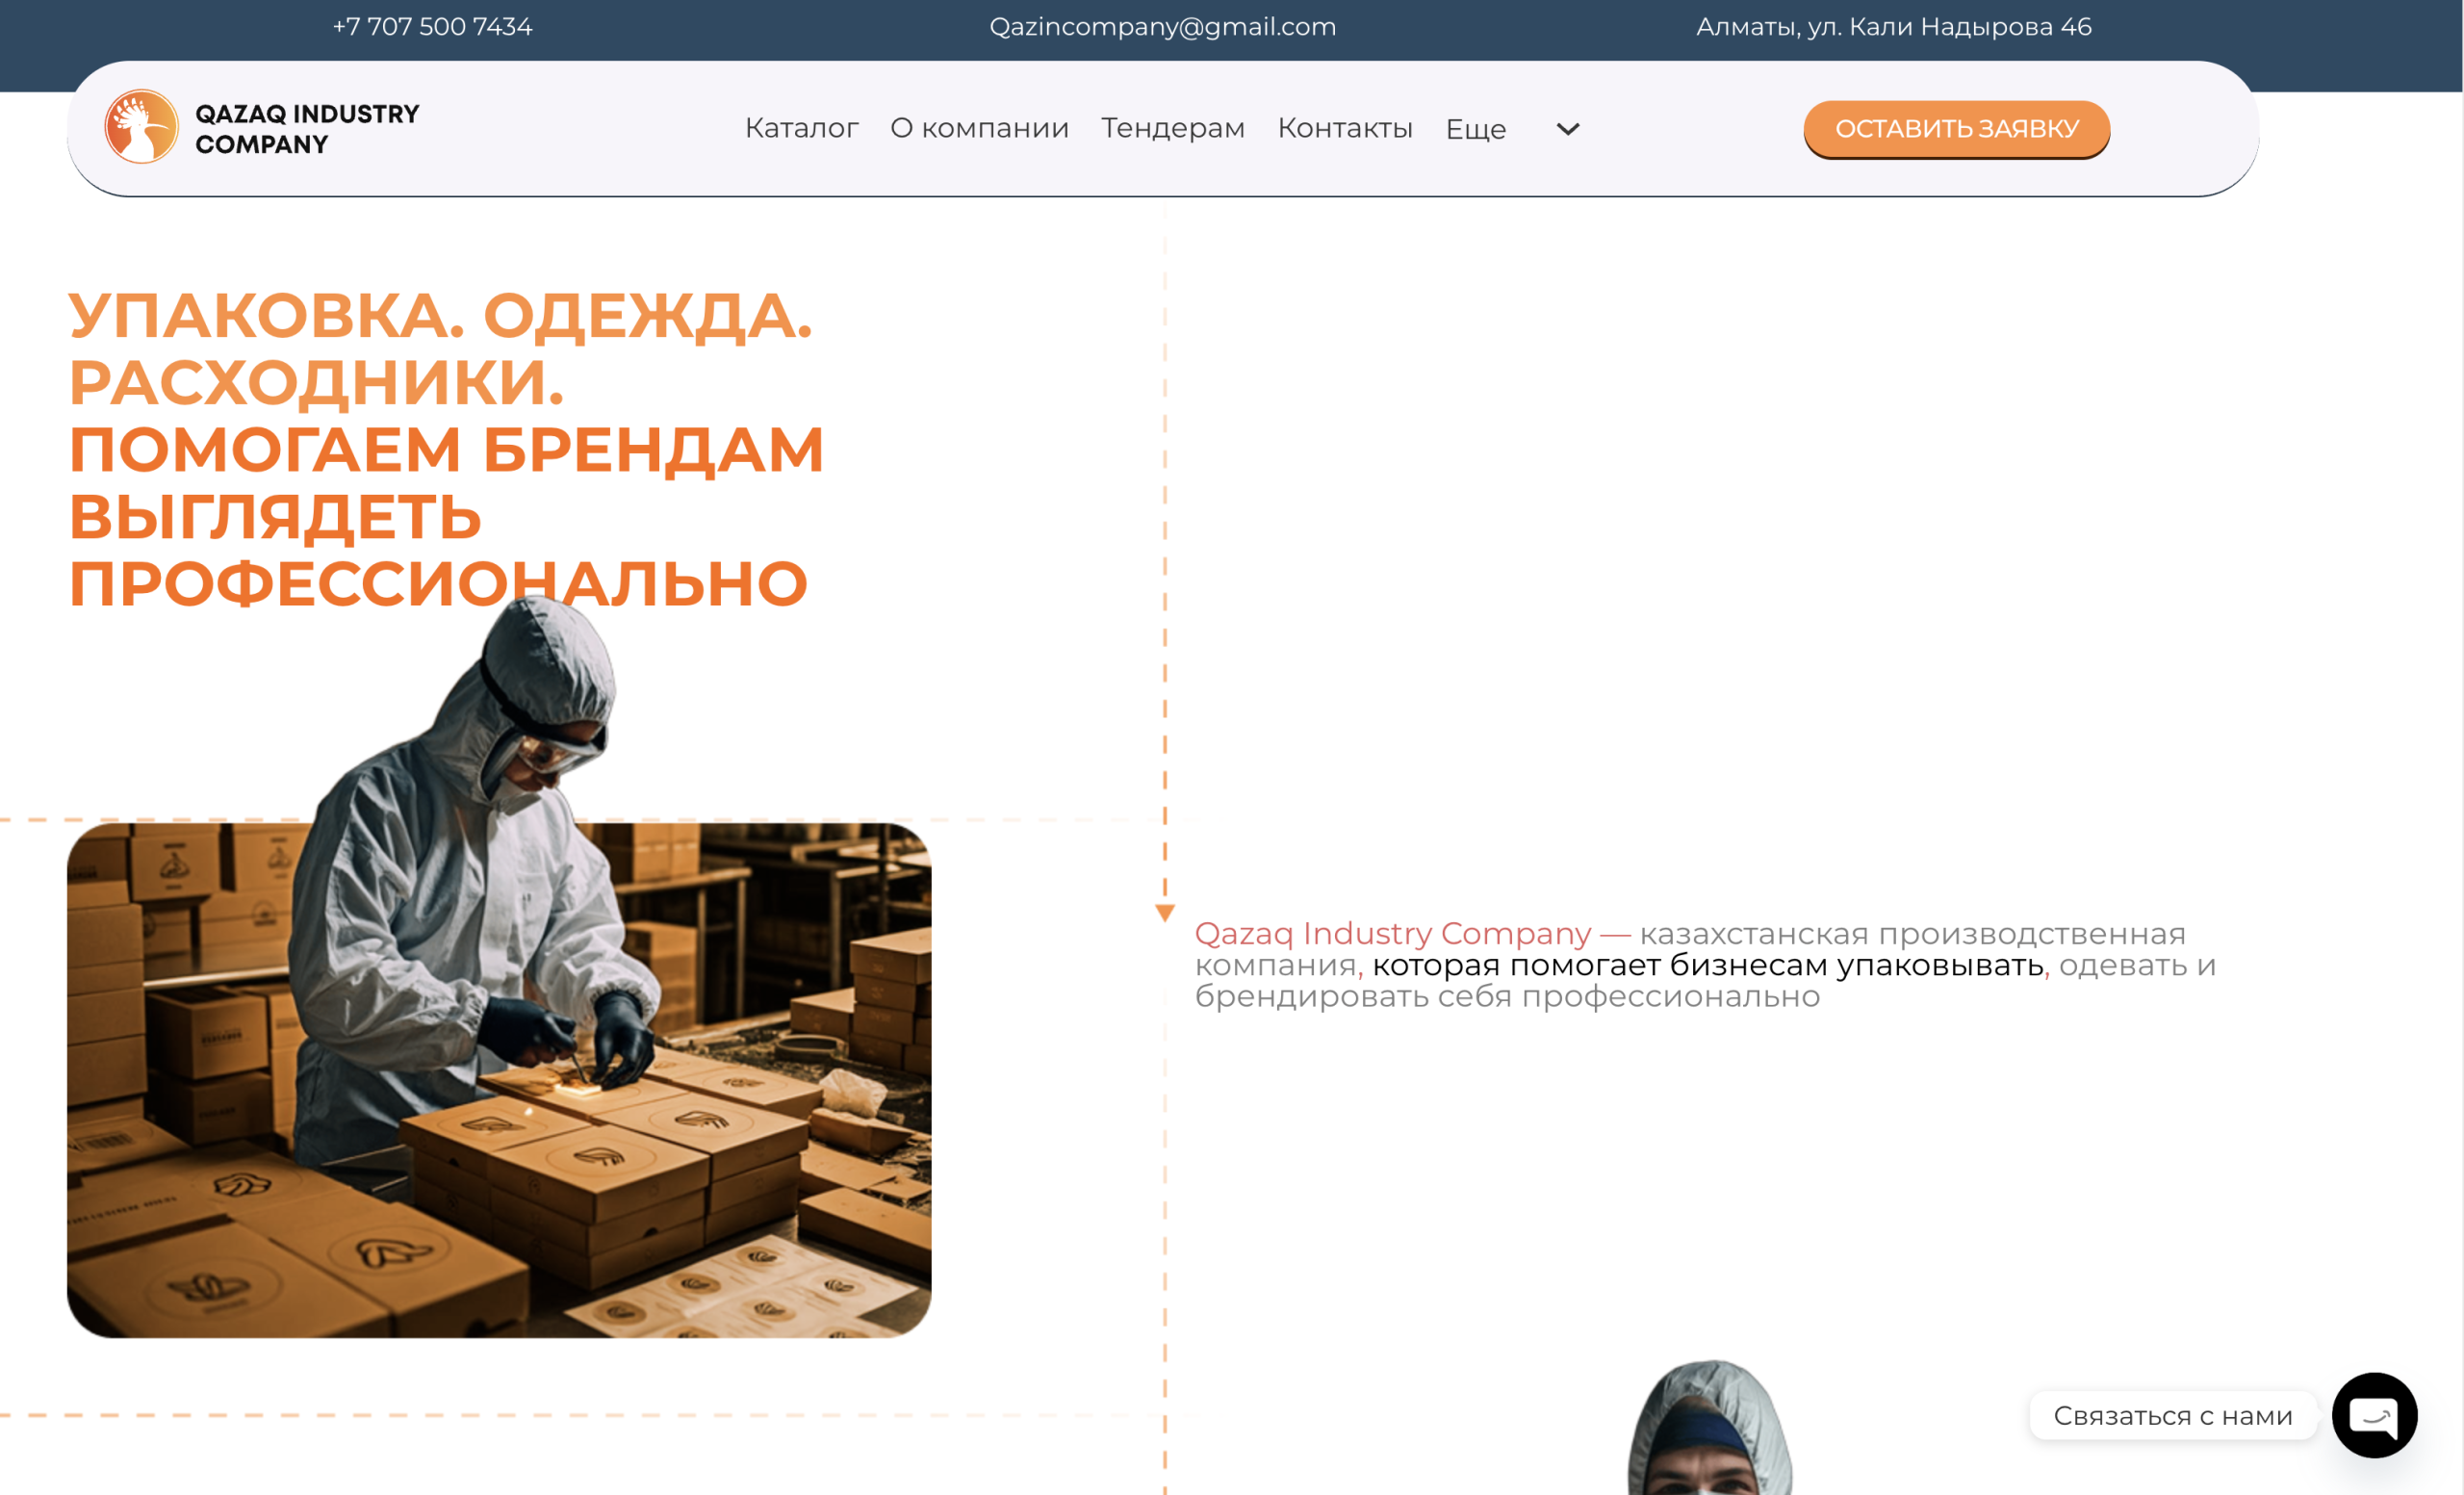Click the Qazaq Industry bird logo icon
Viewport: 2464px width, 1495px height.
pos(141,127)
